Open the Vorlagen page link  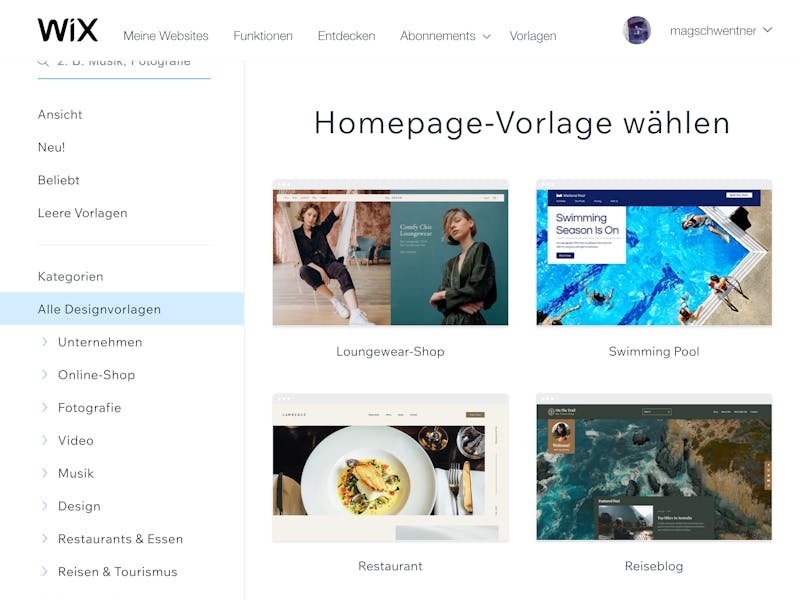click(x=533, y=36)
